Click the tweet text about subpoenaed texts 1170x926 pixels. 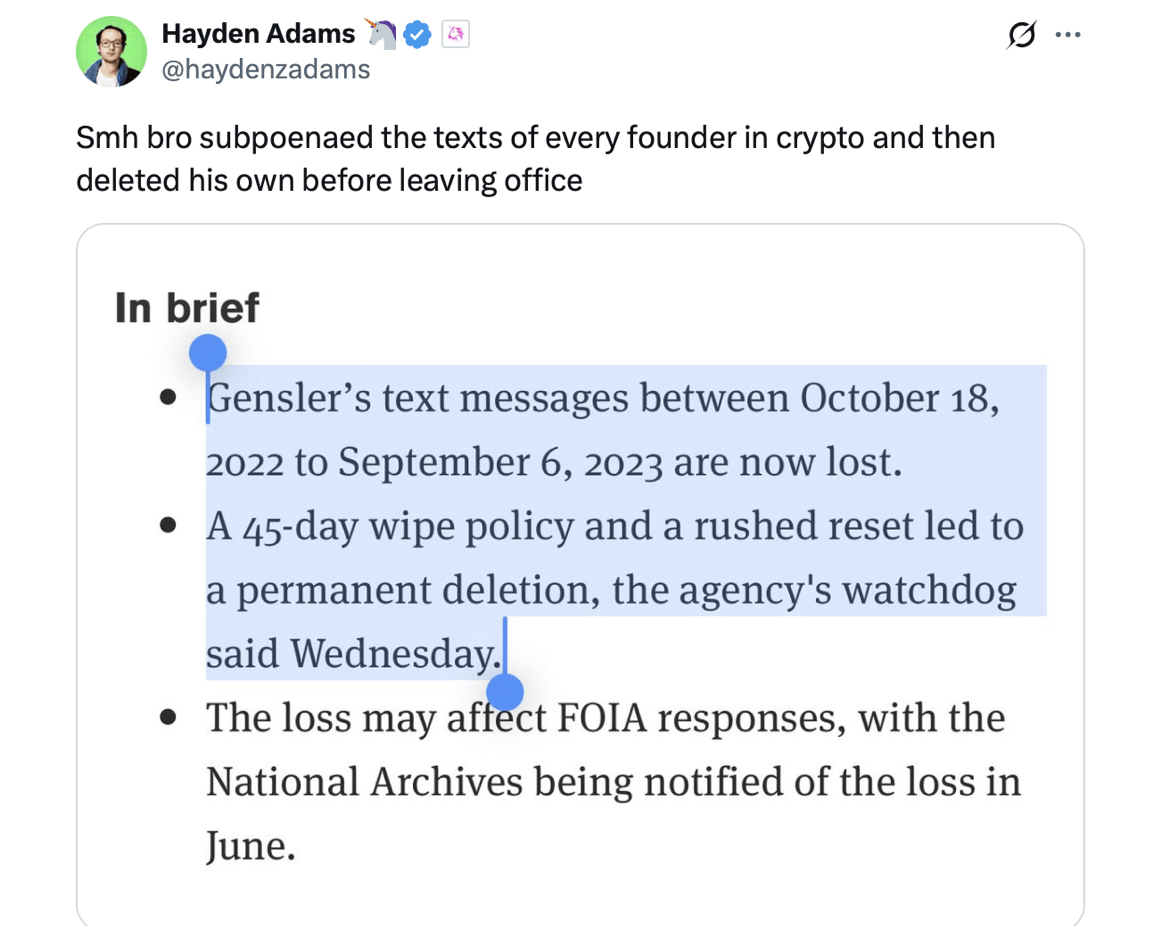tap(535, 158)
